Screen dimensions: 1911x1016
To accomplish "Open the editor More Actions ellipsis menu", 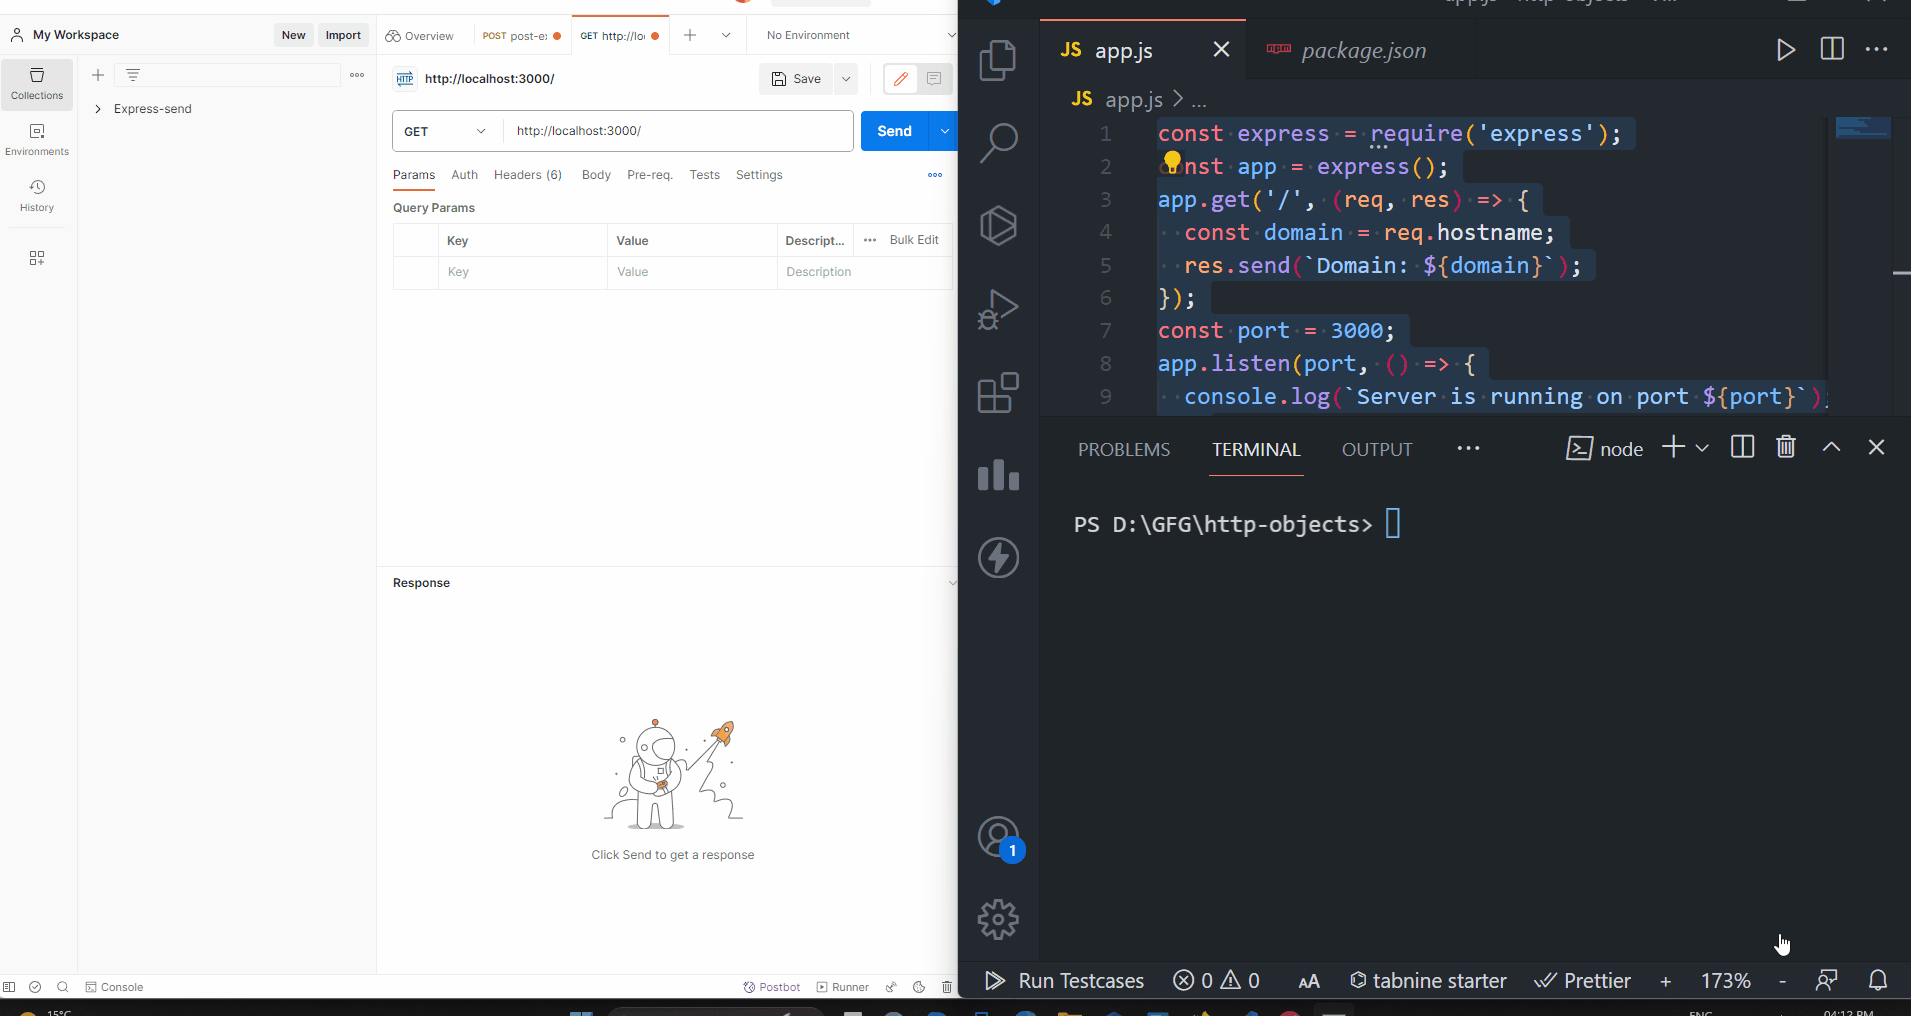I will [1877, 49].
